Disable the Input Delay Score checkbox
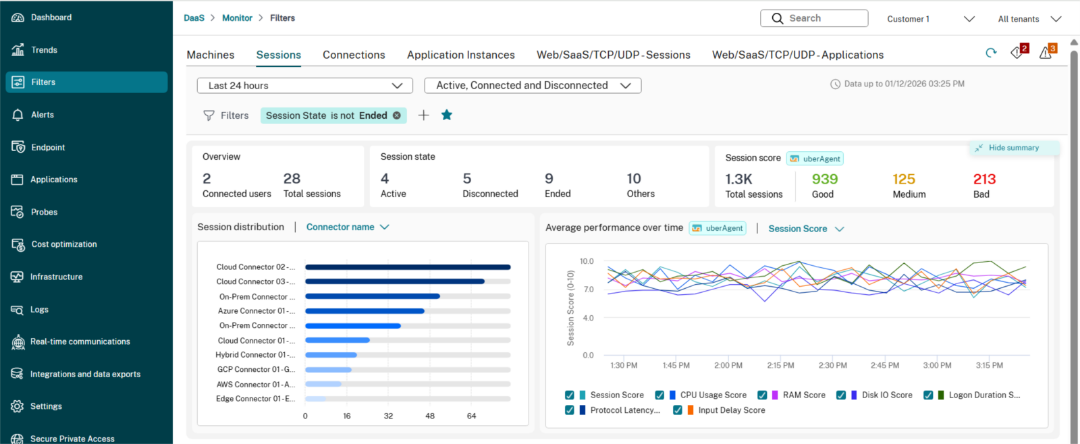 pyautogui.click(x=676, y=410)
